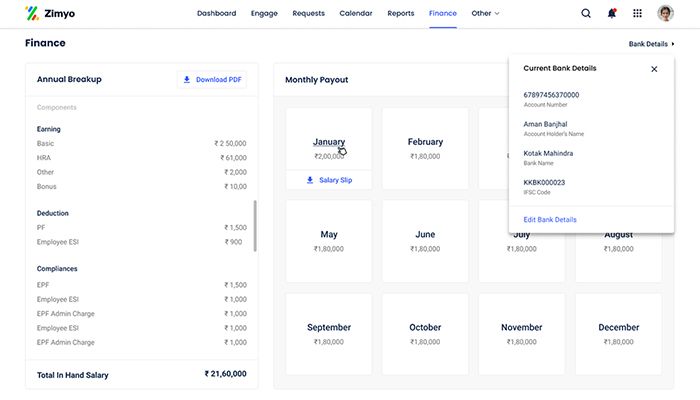Screen dimensions: 700x400
Task: Close the Current Bank Details popup
Action: 654,69
